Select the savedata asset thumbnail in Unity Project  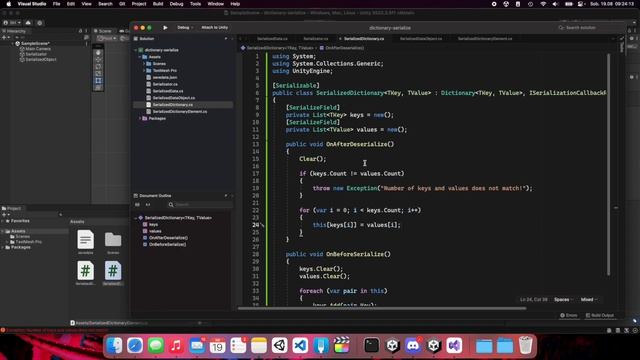(85, 240)
